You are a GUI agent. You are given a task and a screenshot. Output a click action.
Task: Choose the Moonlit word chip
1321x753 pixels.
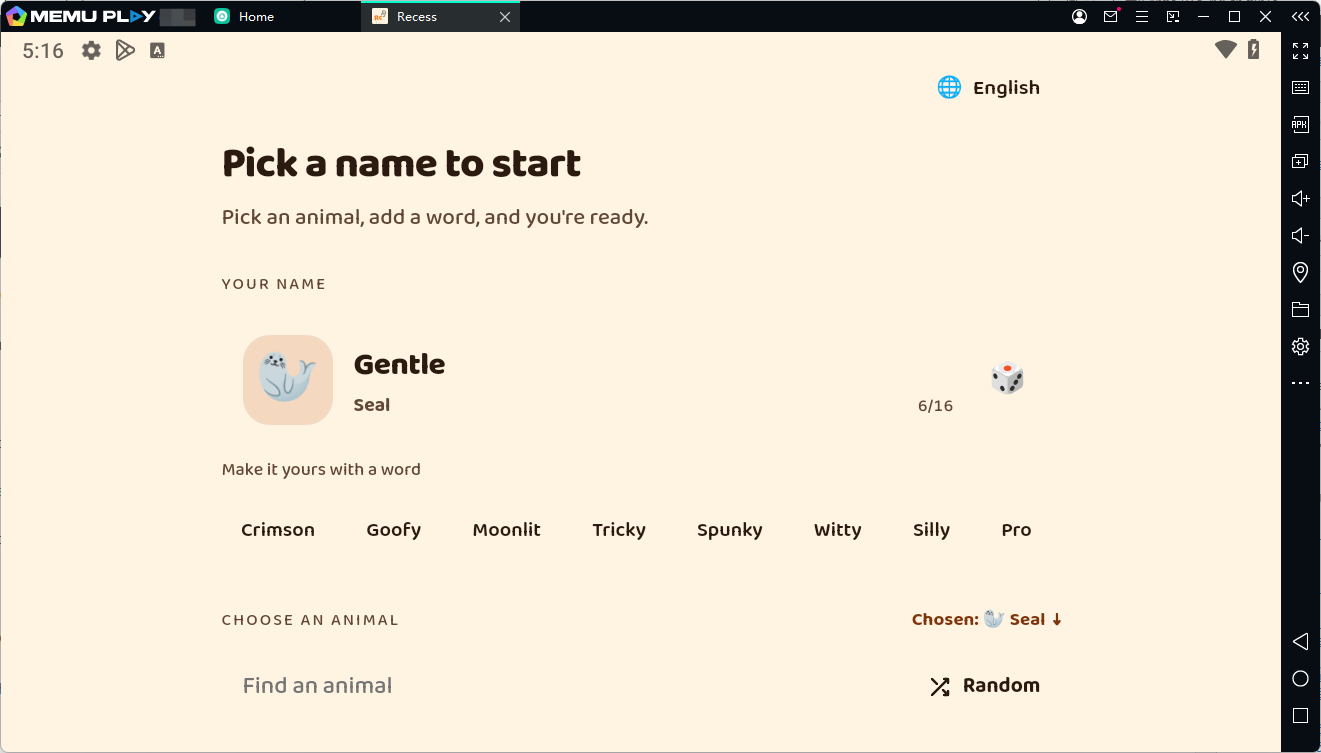pyautogui.click(x=507, y=530)
